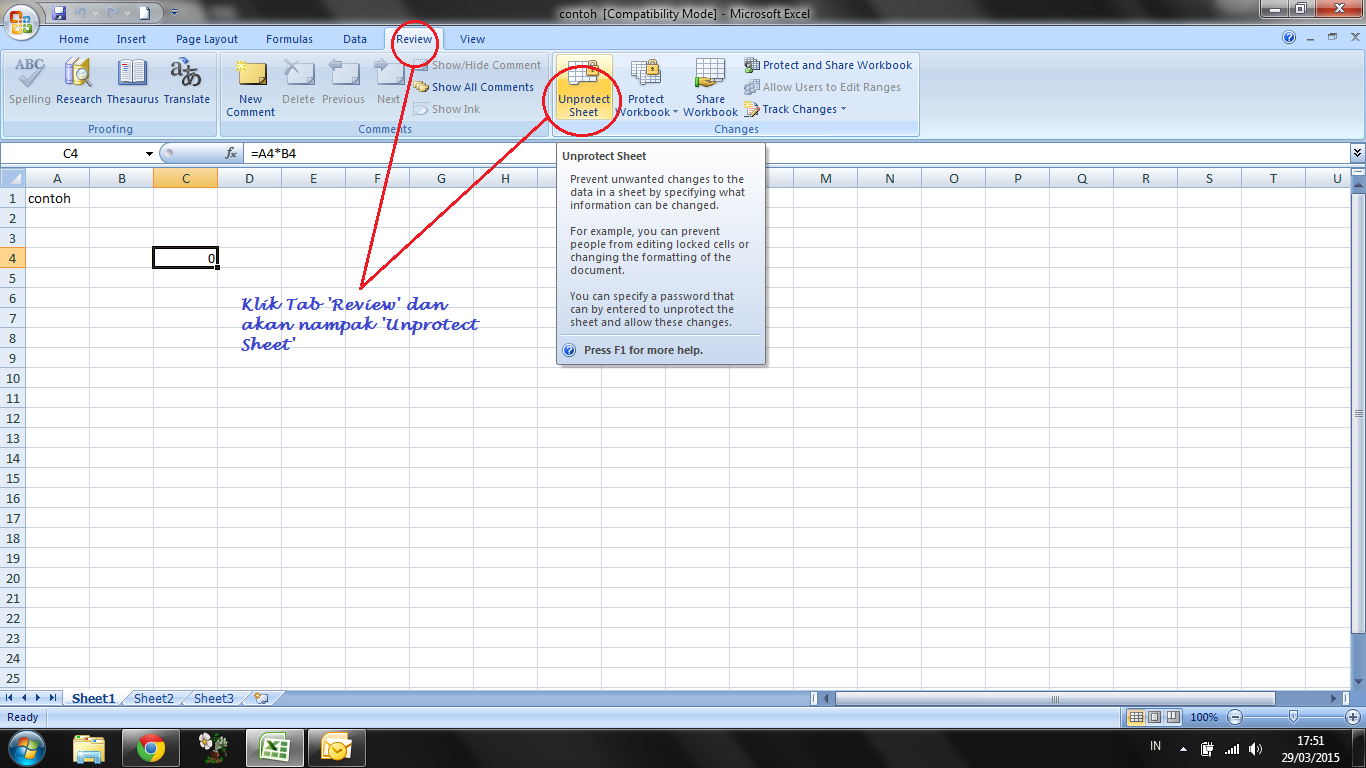Open Track Changes dropdown
1366x768 pixels.
[795, 109]
